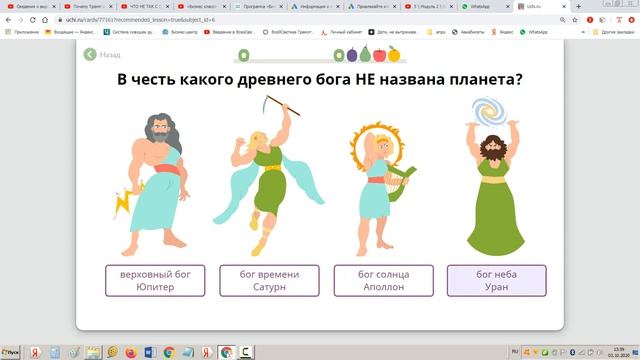Viewport: 640px width, 360px height.
Task: Open the red extension icon in toolbar
Action: pos(590,20)
